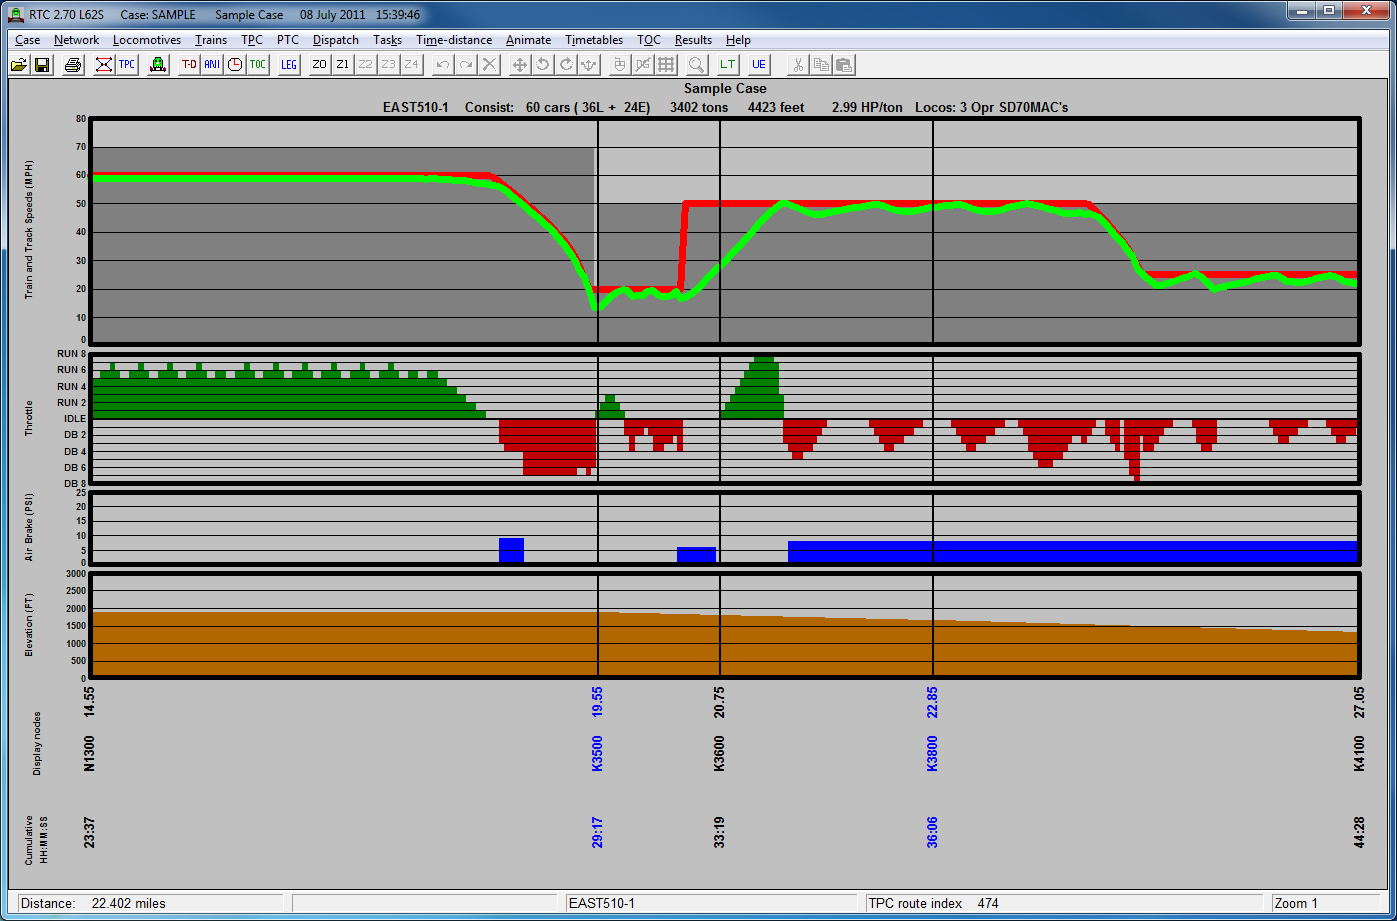Open the Results menu
This screenshot has height=921, width=1397.
coord(693,40)
